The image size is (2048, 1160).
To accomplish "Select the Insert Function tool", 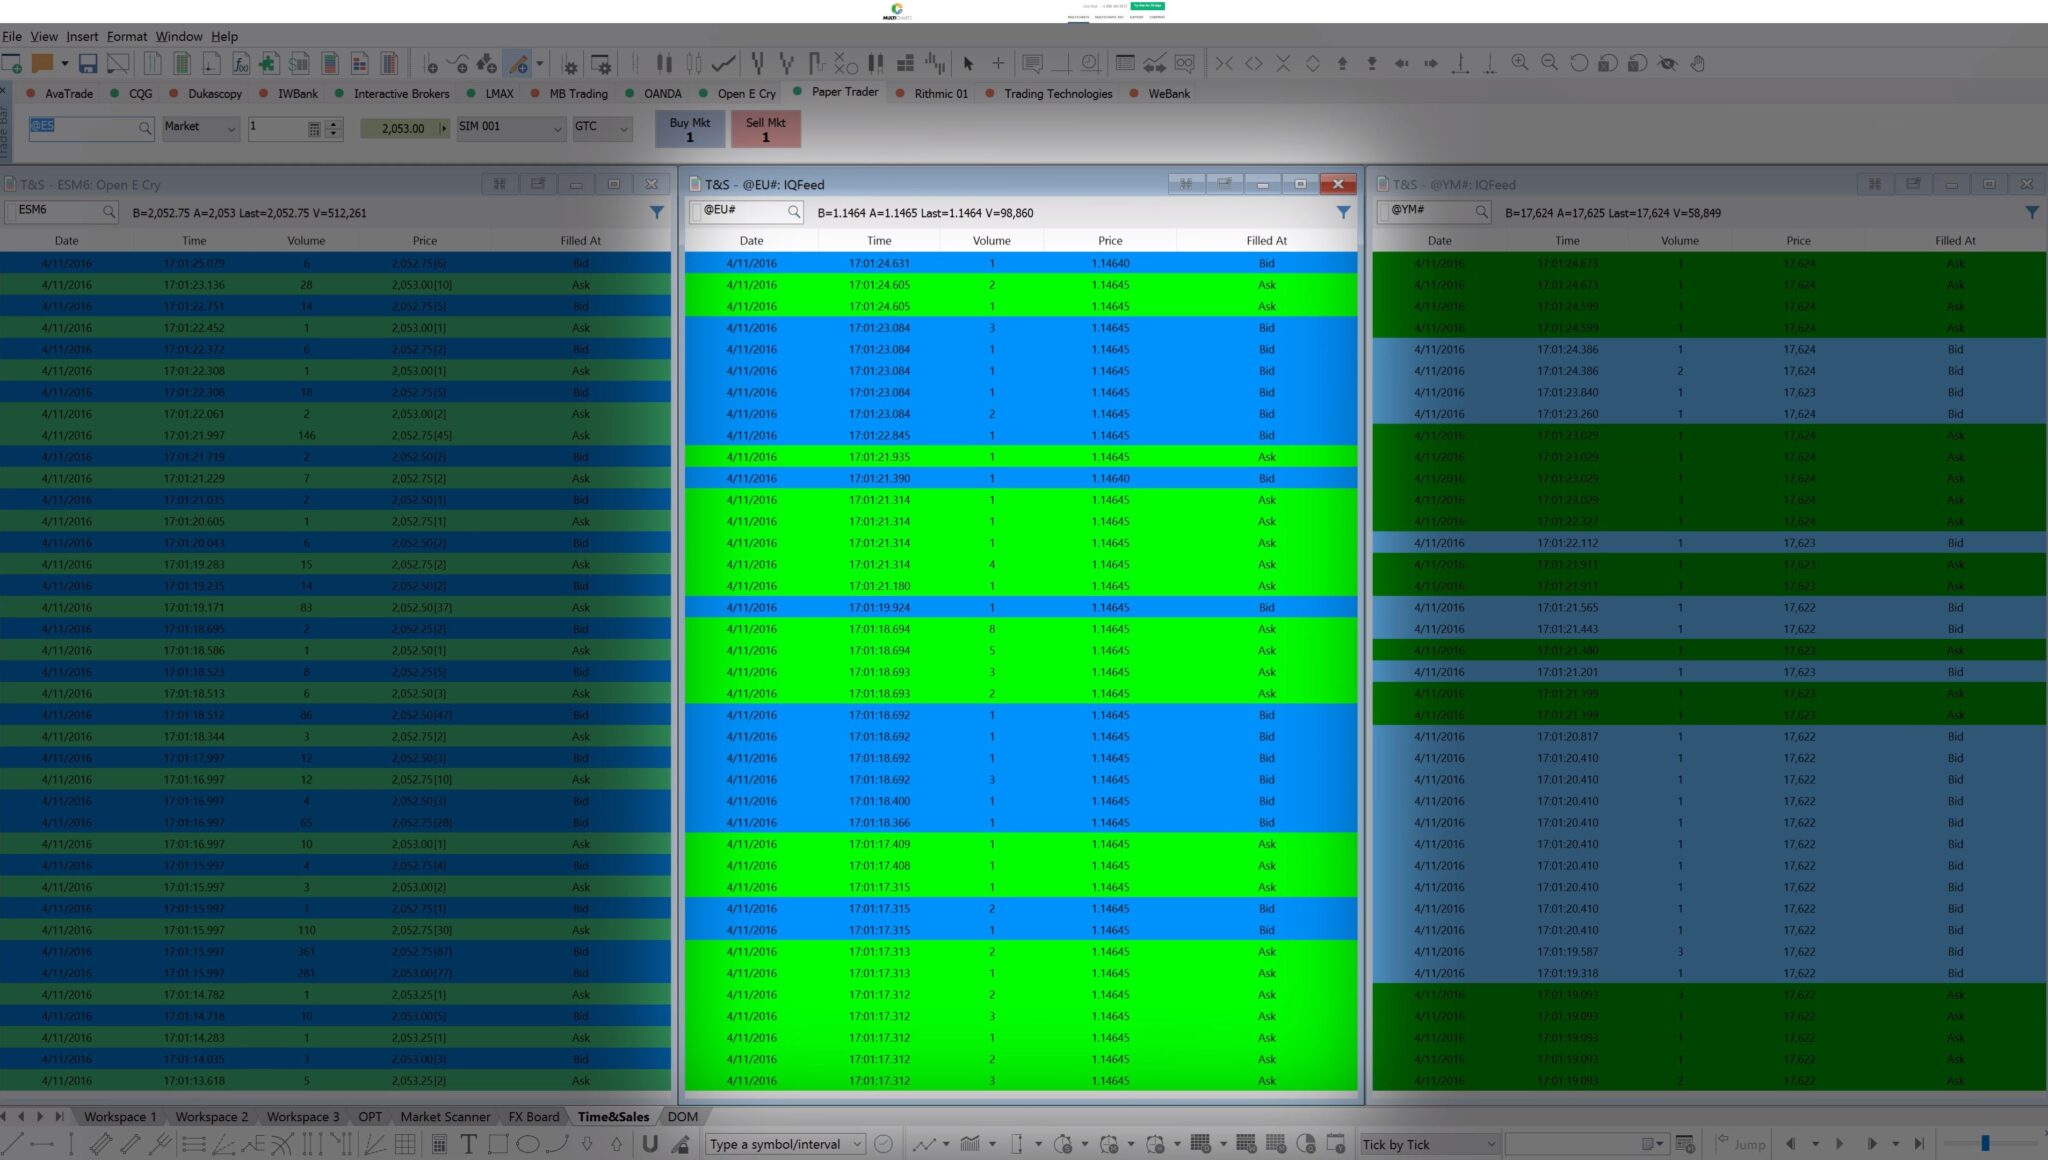I will click(241, 63).
